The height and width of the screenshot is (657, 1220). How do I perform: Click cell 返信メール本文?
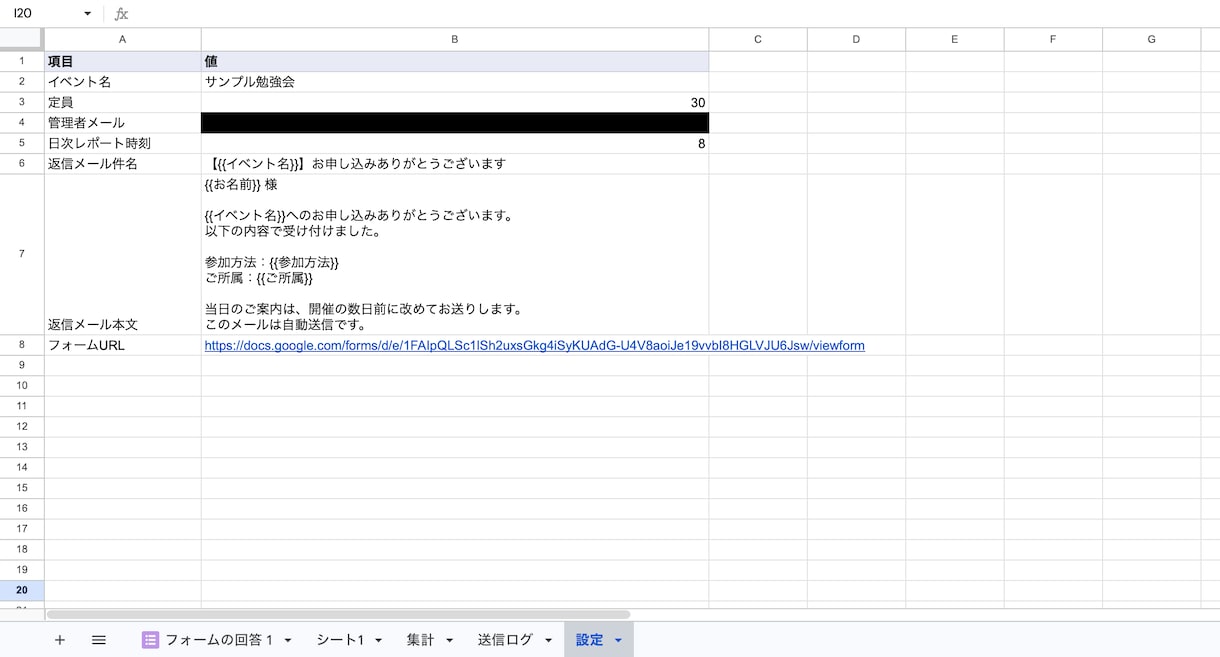pos(123,254)
